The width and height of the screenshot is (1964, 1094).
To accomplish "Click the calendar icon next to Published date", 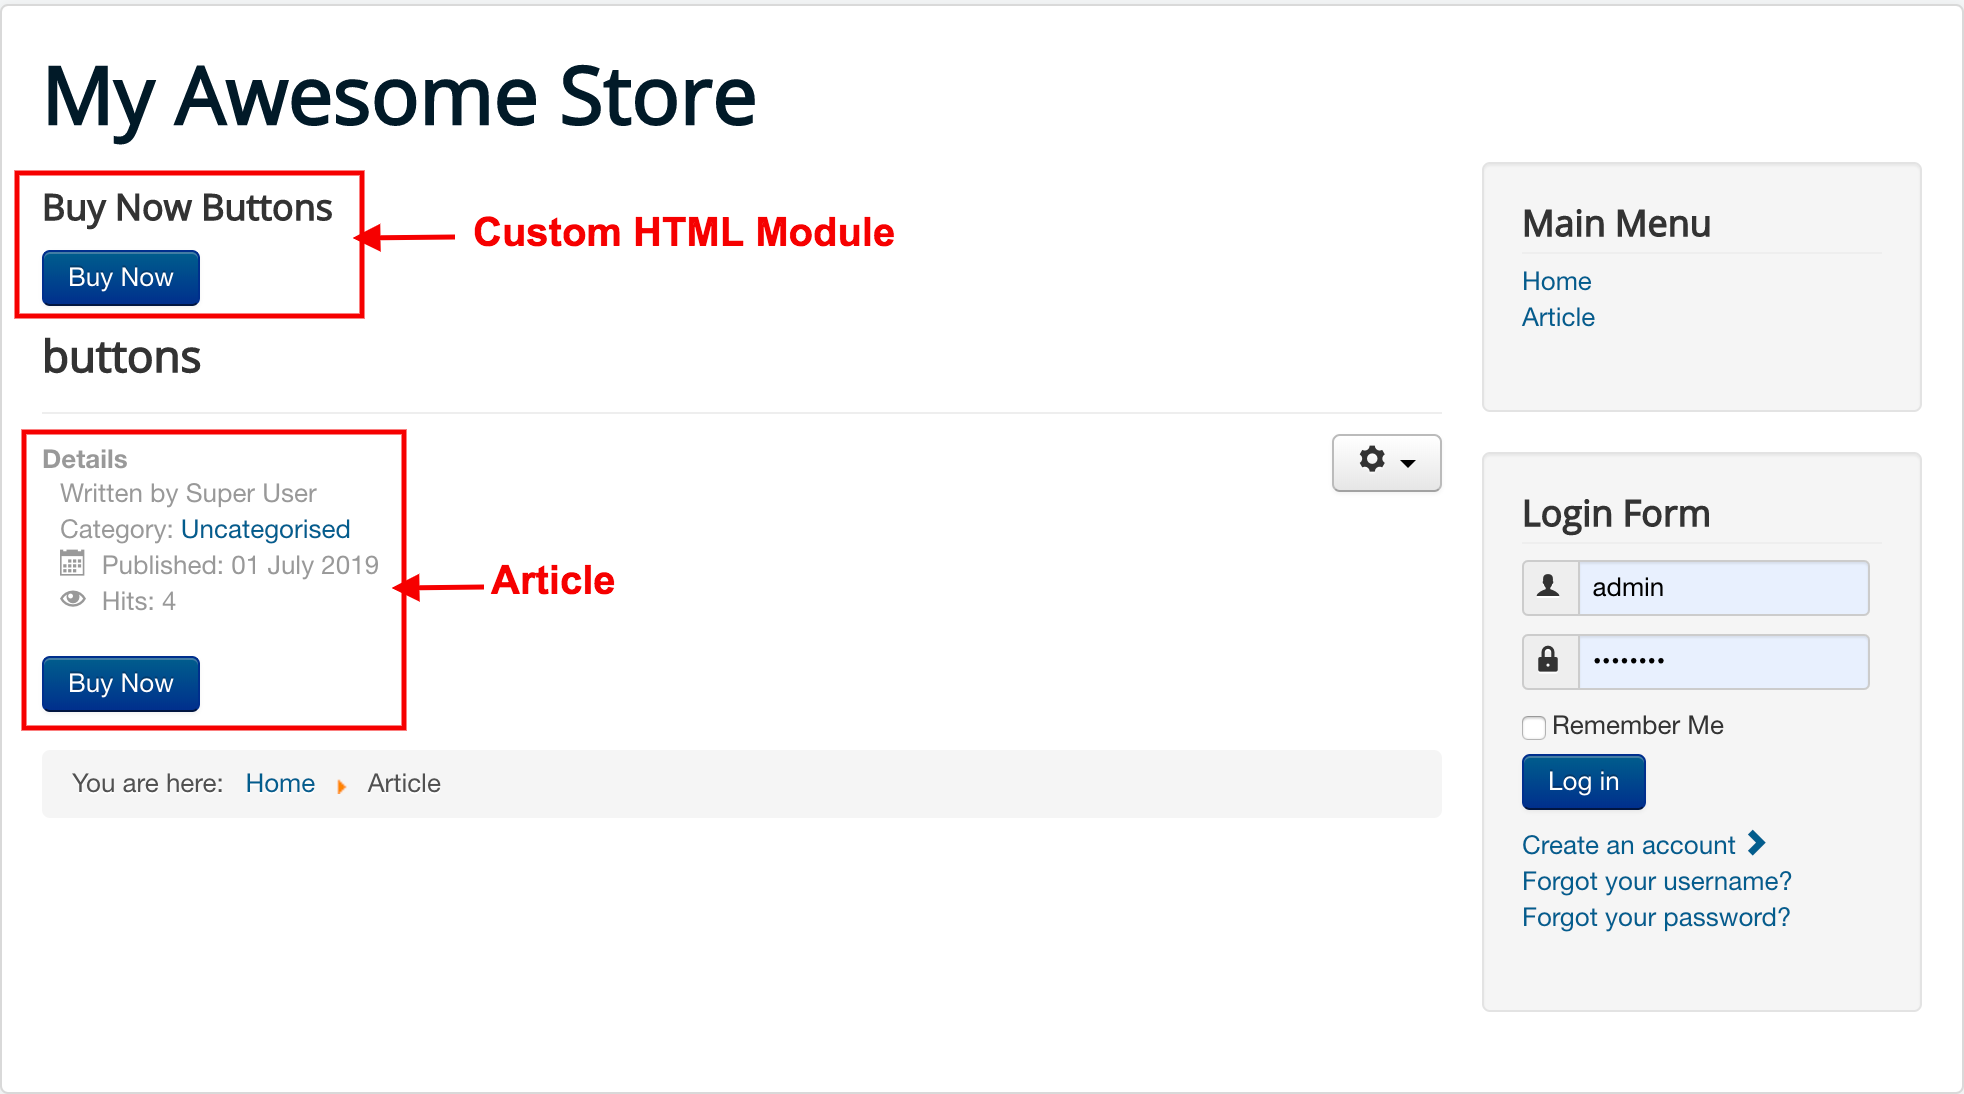I will (73, 564).
